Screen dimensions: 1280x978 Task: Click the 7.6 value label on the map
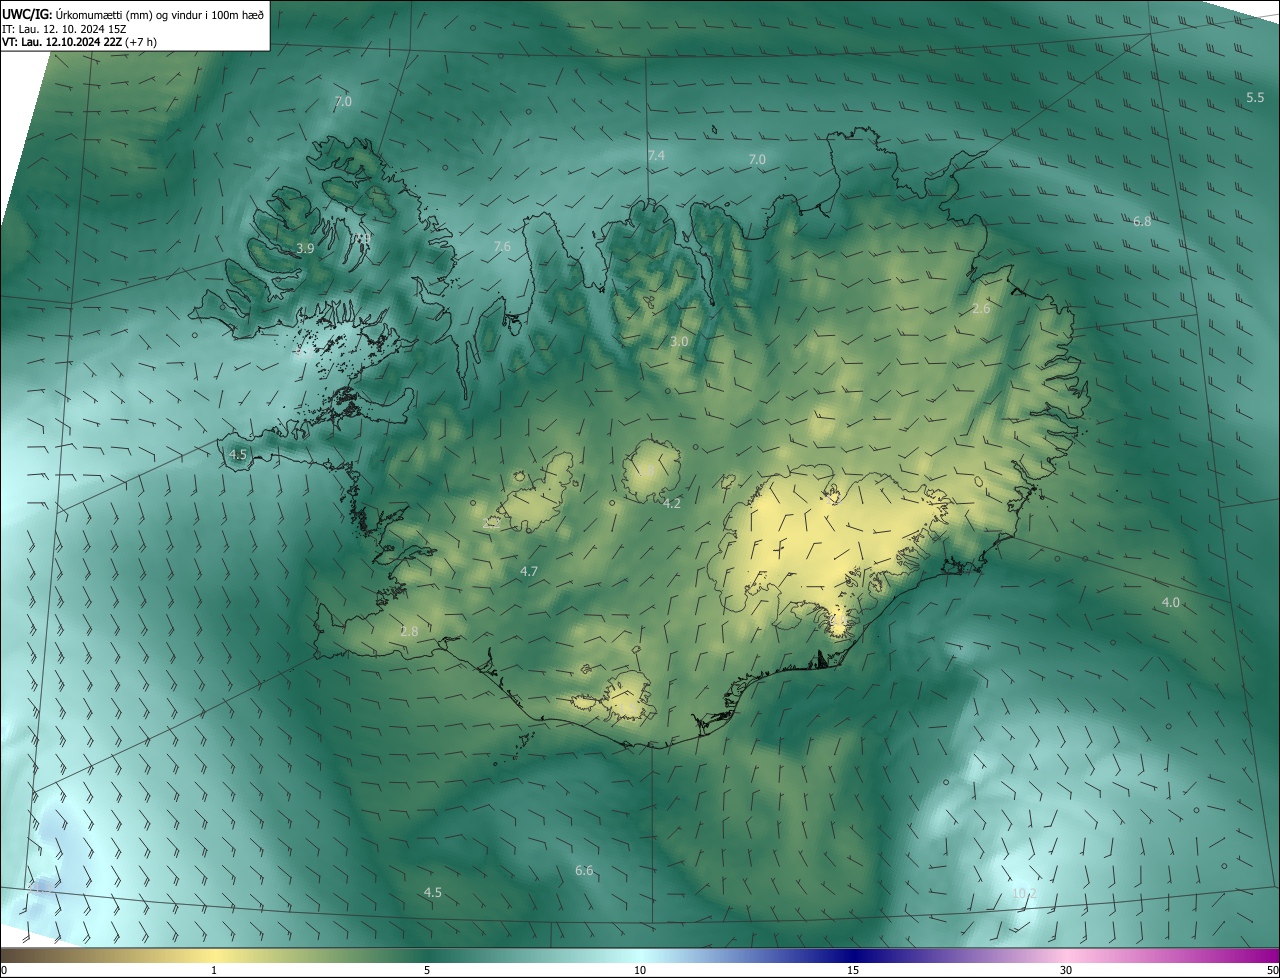[x=502, y=246]
